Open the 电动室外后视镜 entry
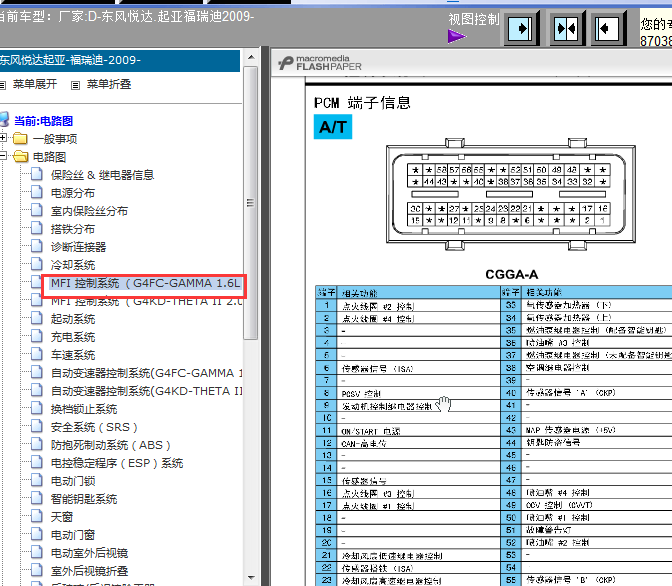 [x=89, y=553]
